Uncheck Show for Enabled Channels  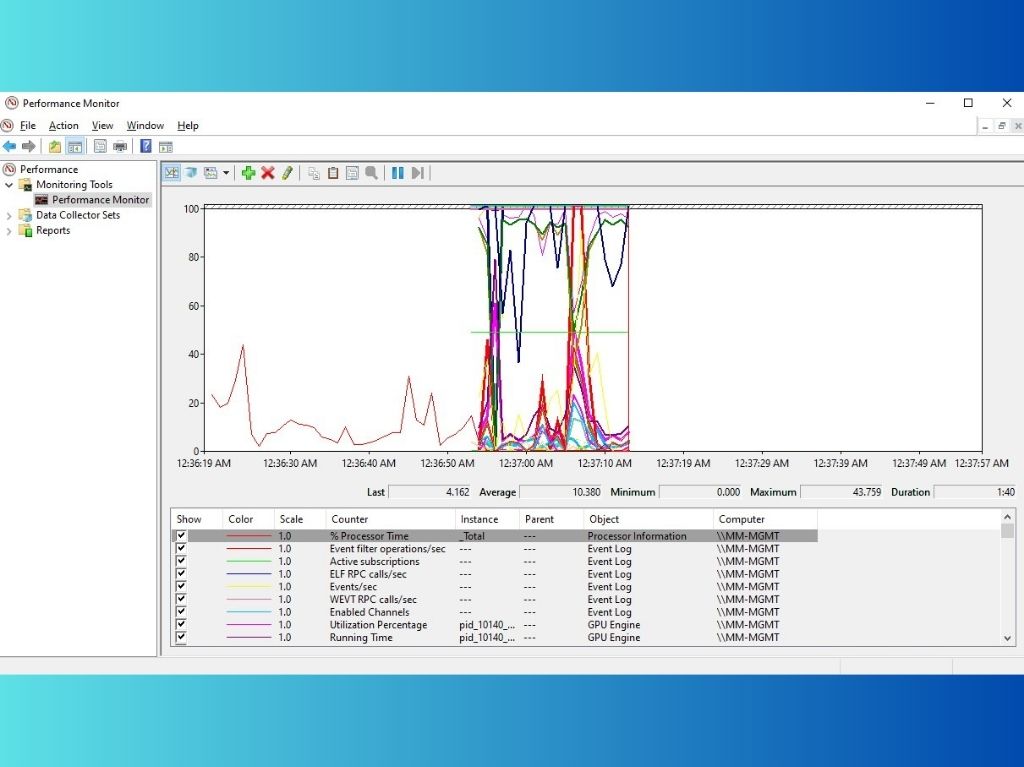[181, 612]
